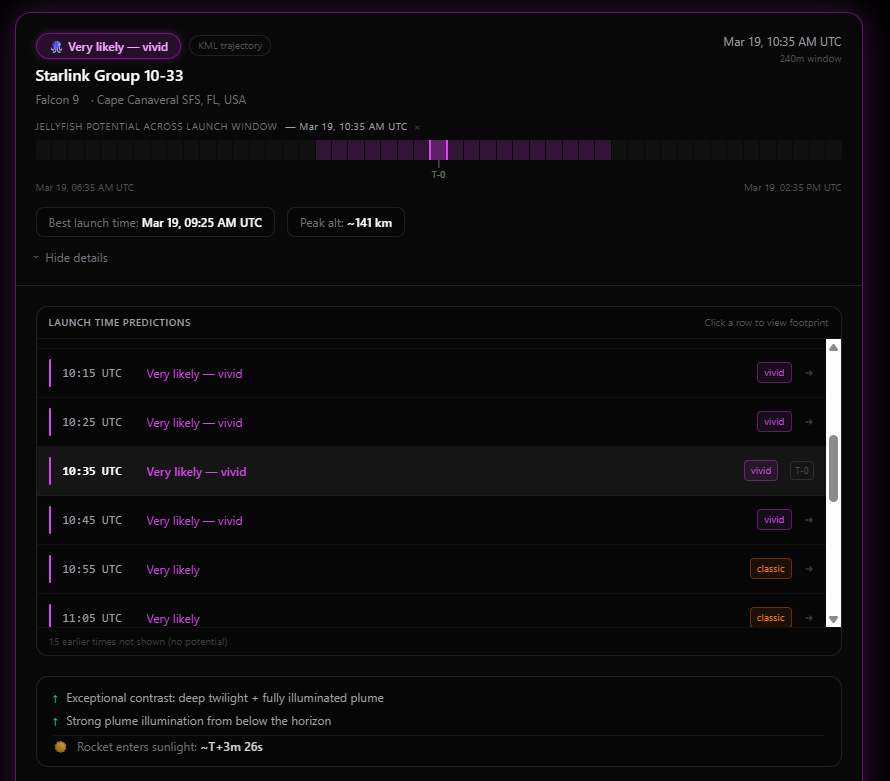This screenshot has width=890, height=781.
Task: Select the 10:35 UTC prediction row
Action: tap(431, 471)
